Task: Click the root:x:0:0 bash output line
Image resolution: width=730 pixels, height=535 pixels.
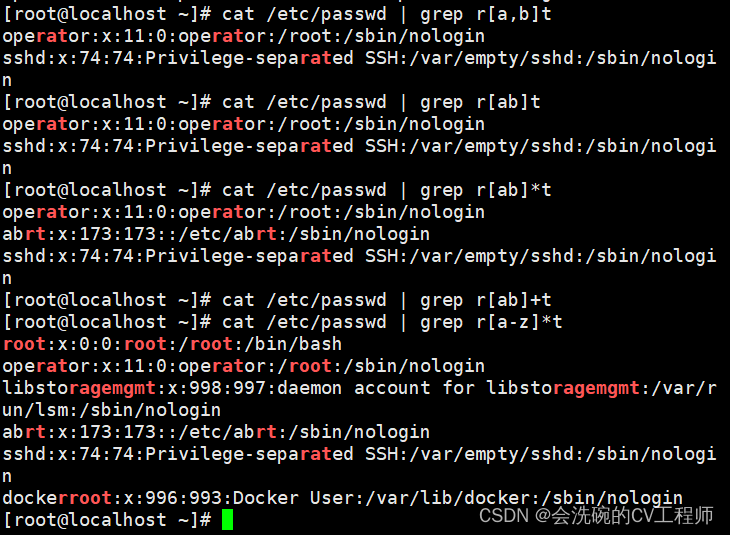Action: (172, 344)
